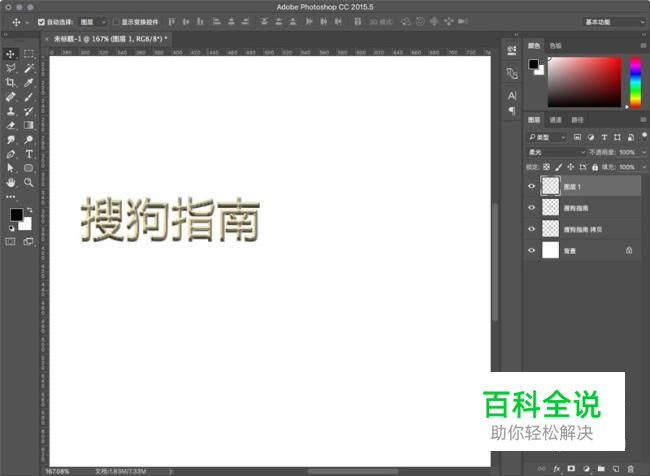This screenshot has height=476, width=650.
Task: Click the foreground color swatch in toolbox
Action: point(17,214)
